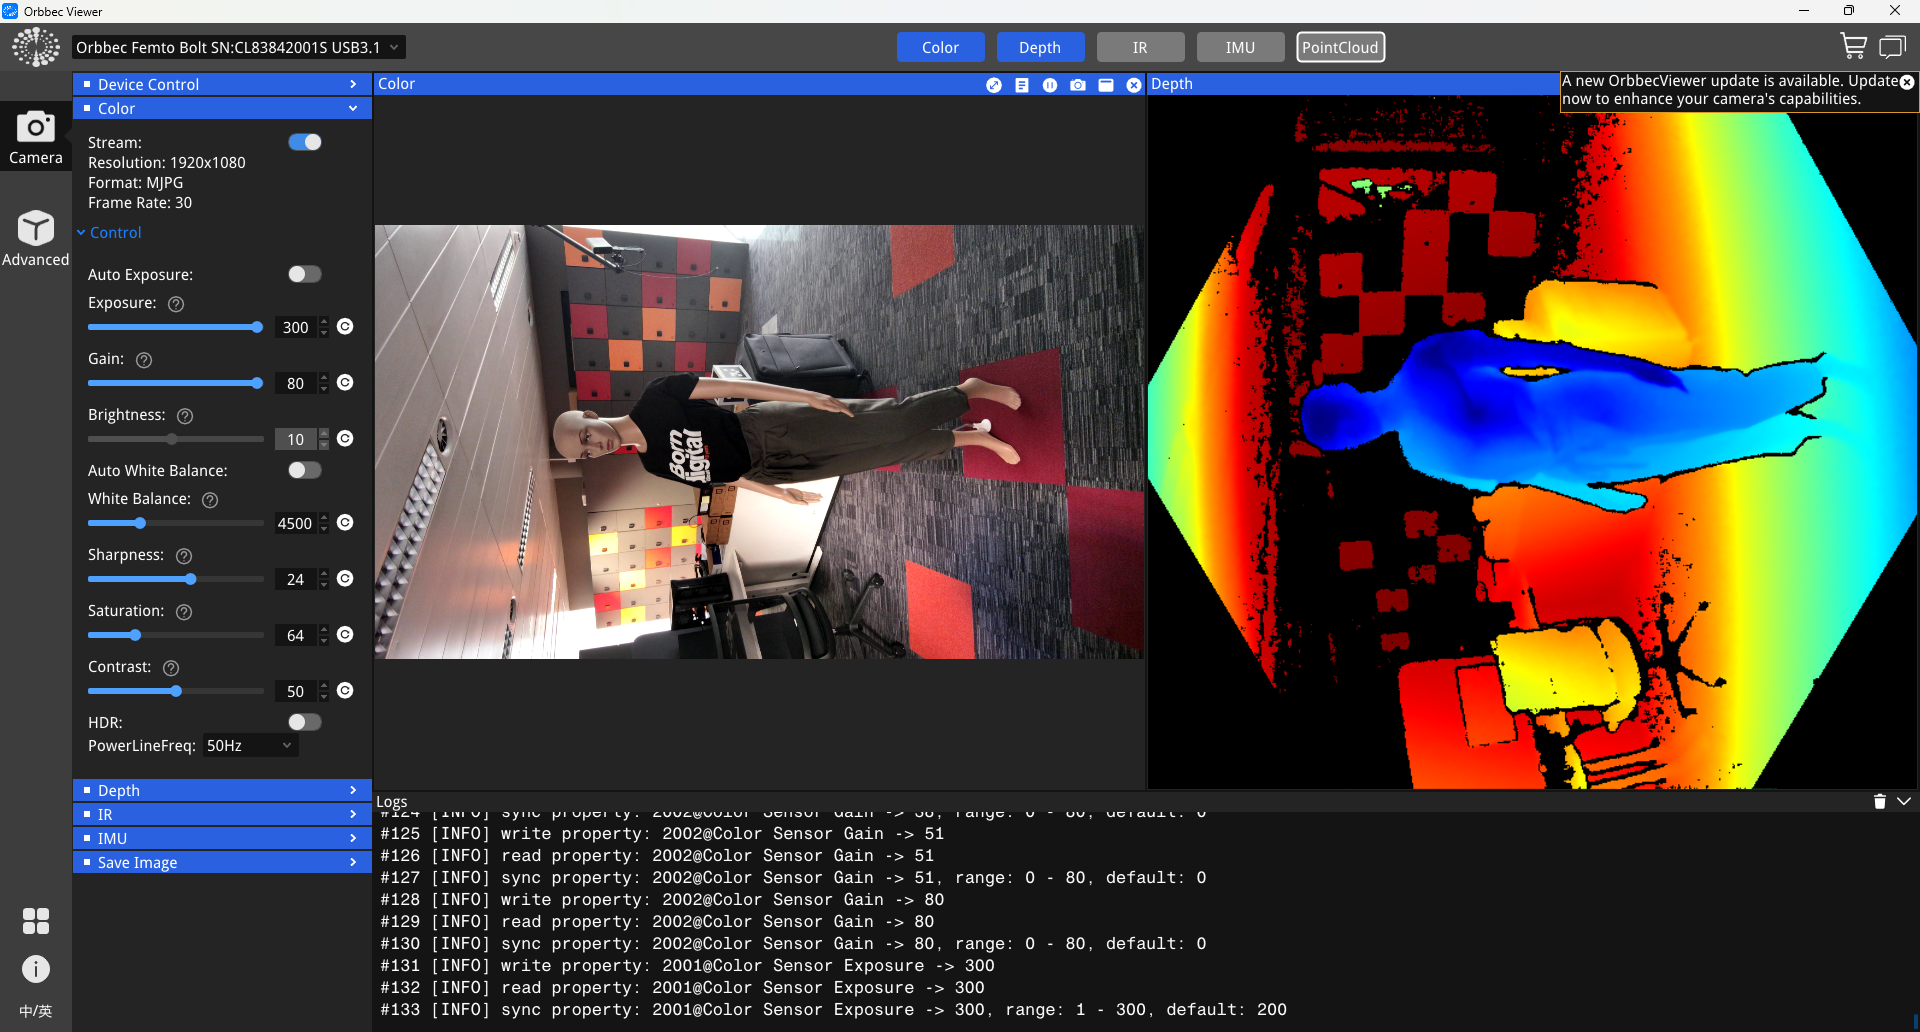Open the info panel in the sidebar
Viewport: 1920px width, 1032px height.
35,969
